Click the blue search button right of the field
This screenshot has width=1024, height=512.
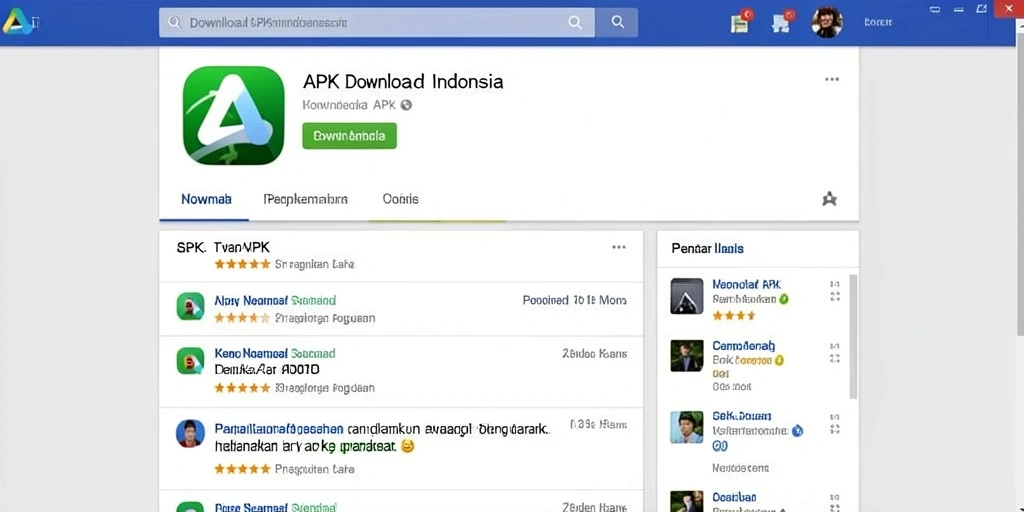tap(617, 22)
